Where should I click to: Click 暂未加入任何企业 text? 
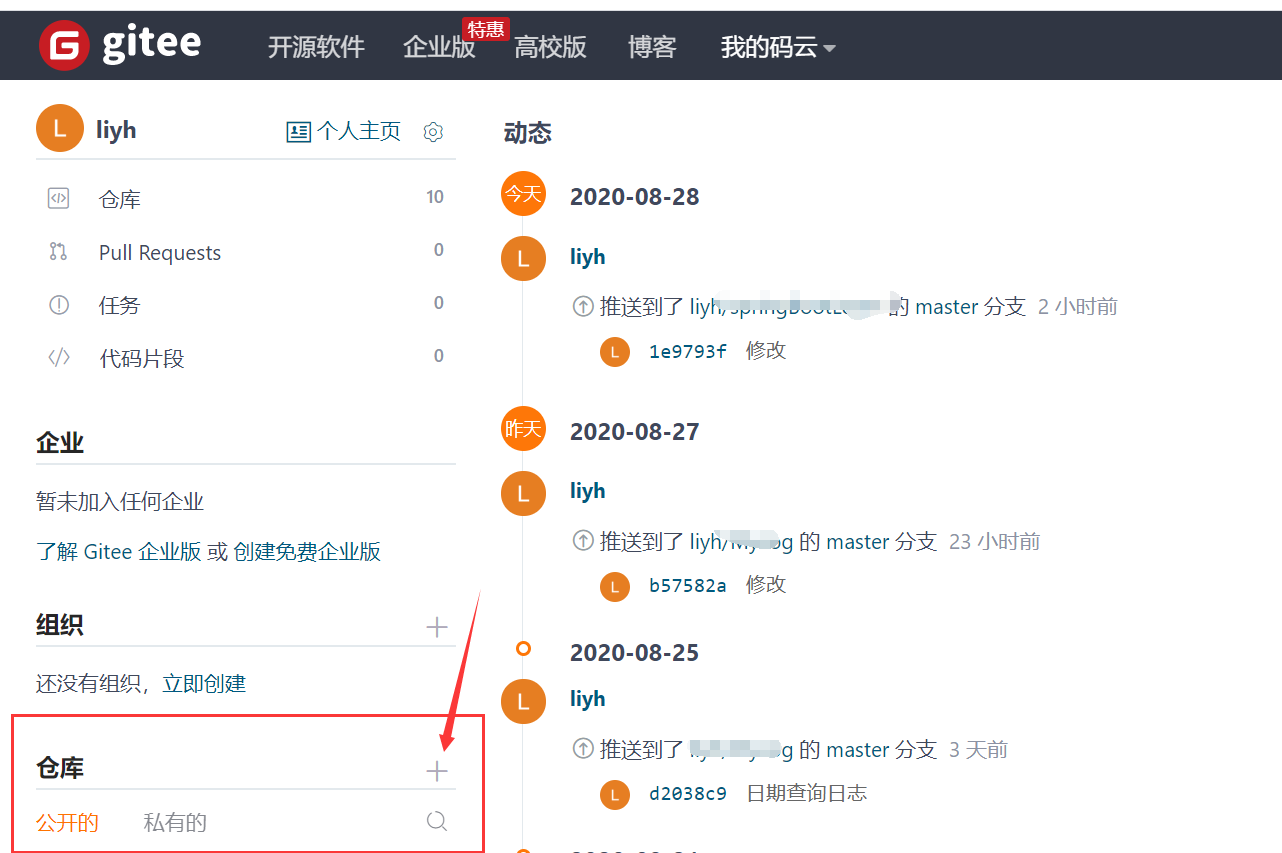coord(120,502)
